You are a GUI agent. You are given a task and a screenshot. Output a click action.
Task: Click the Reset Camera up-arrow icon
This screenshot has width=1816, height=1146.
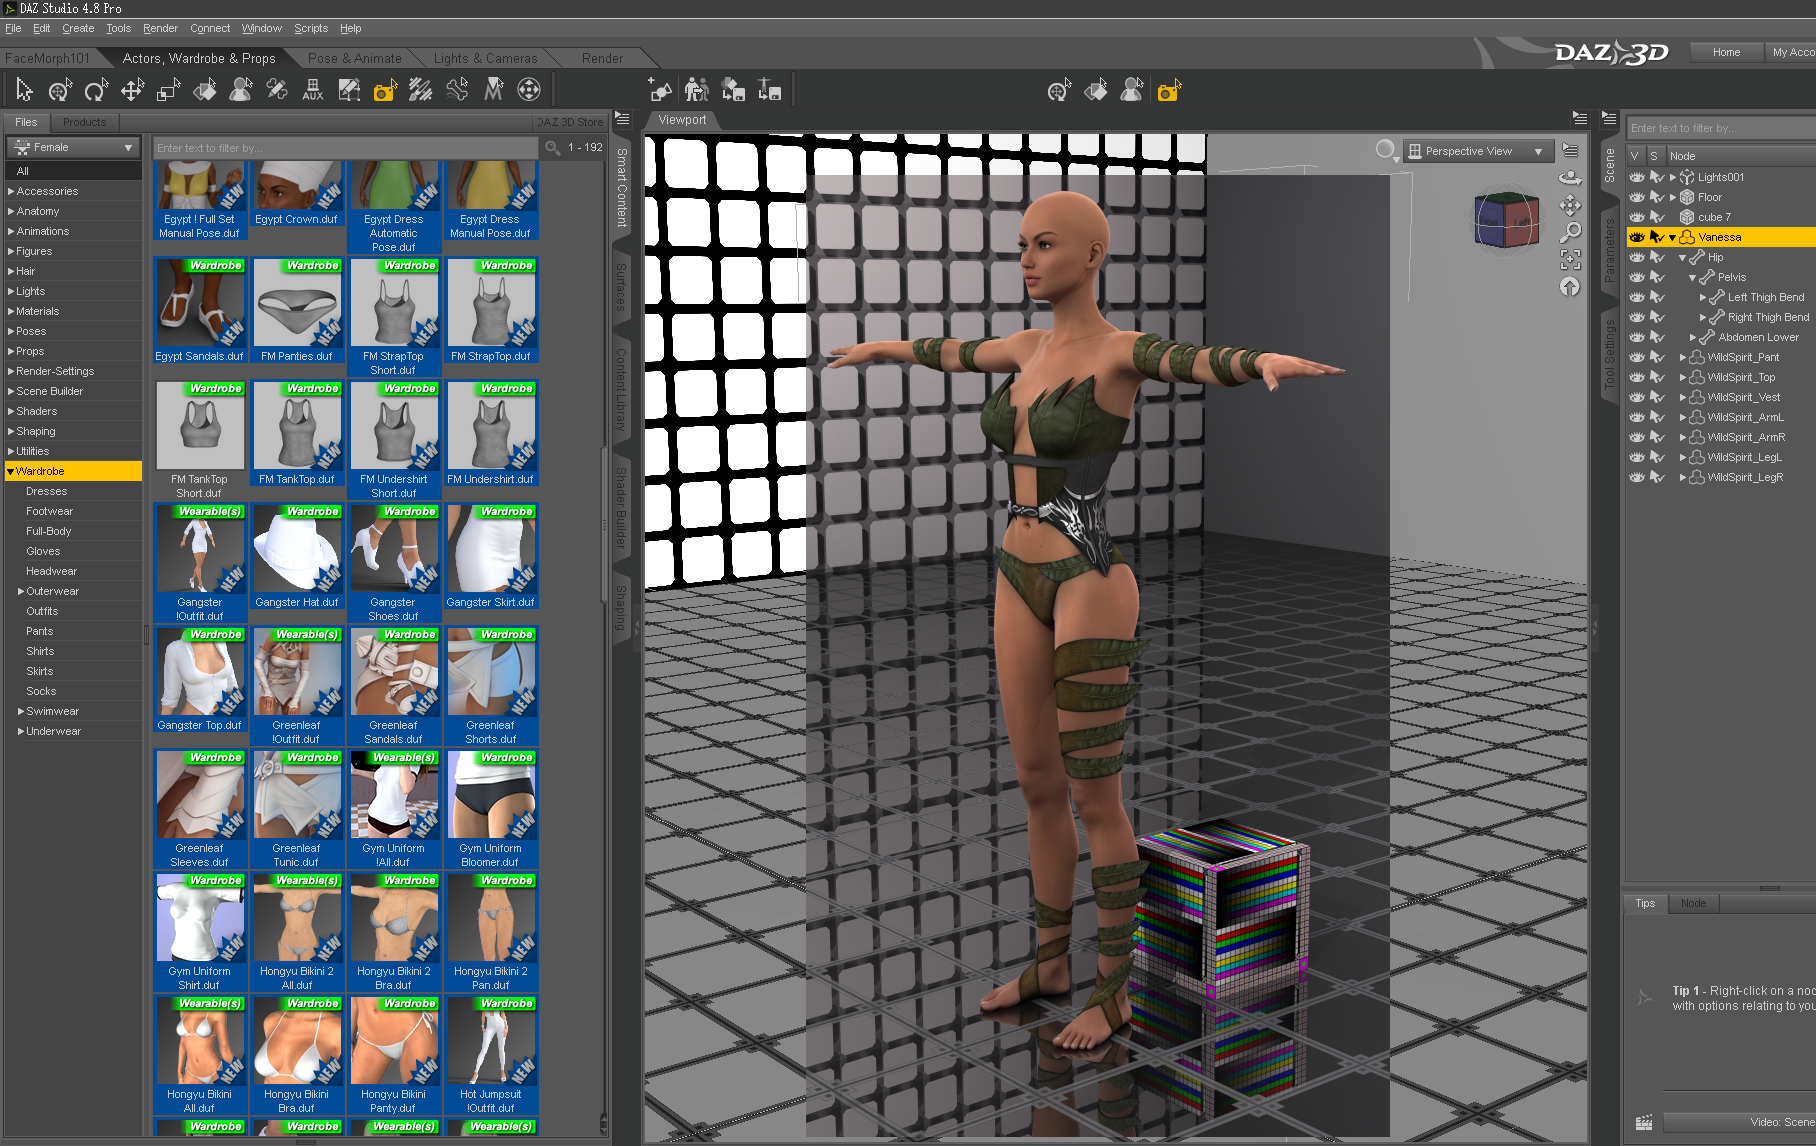coord(1570,287)
